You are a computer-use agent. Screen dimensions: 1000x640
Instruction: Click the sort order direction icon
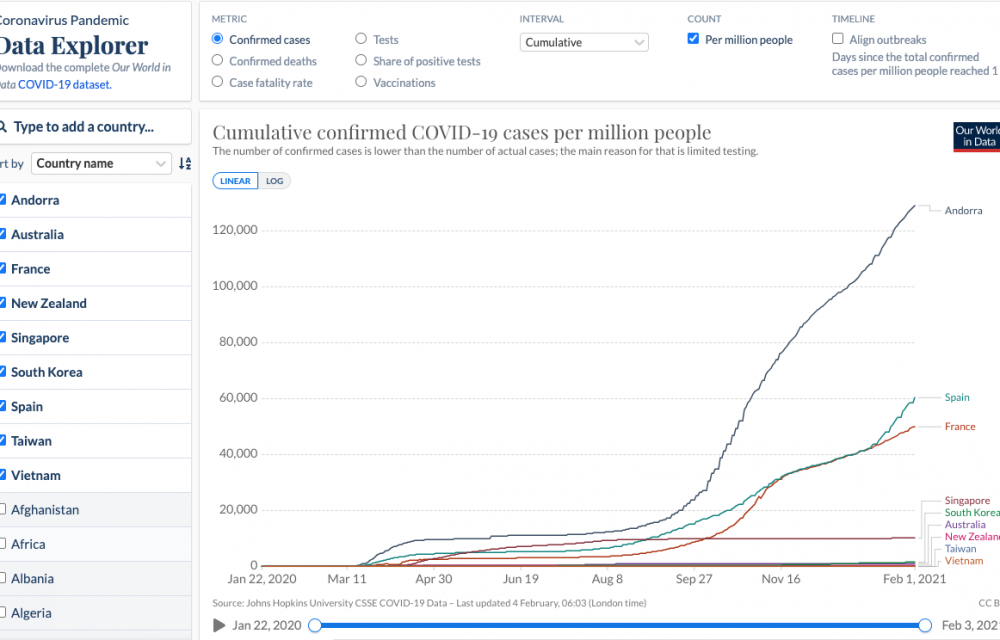[x=184, y=163]
